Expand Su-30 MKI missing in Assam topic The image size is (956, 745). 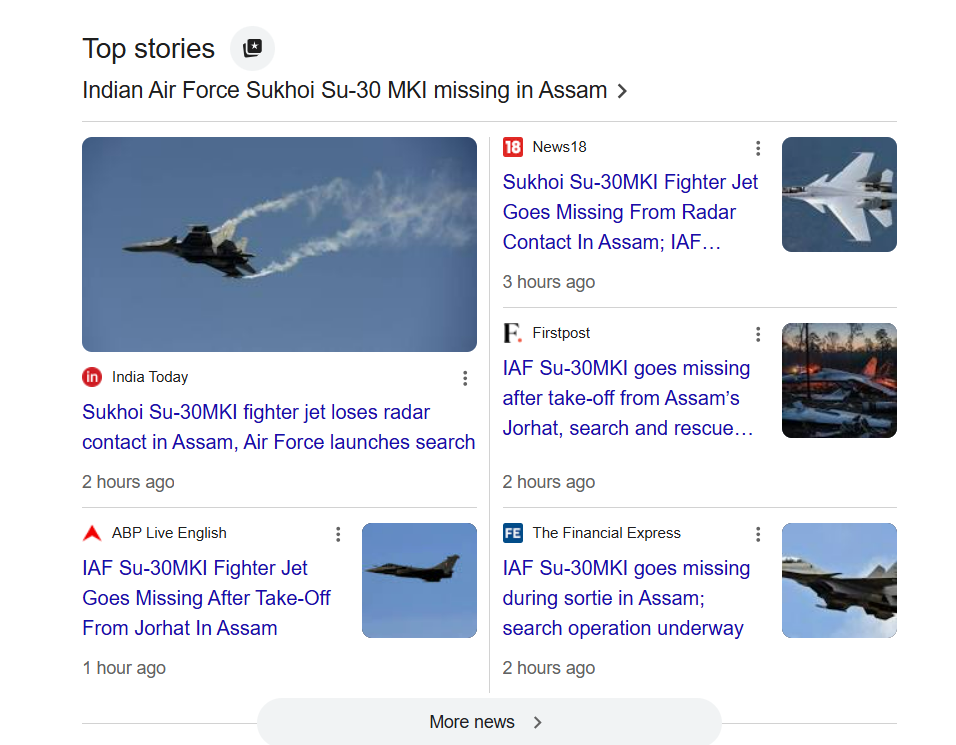point(621,91)
